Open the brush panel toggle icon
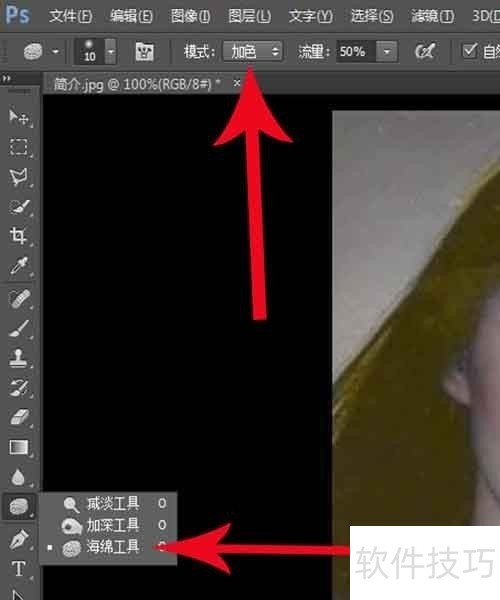Image resolution: width=500 pixels, height=600 pixels. pos(145,51)
